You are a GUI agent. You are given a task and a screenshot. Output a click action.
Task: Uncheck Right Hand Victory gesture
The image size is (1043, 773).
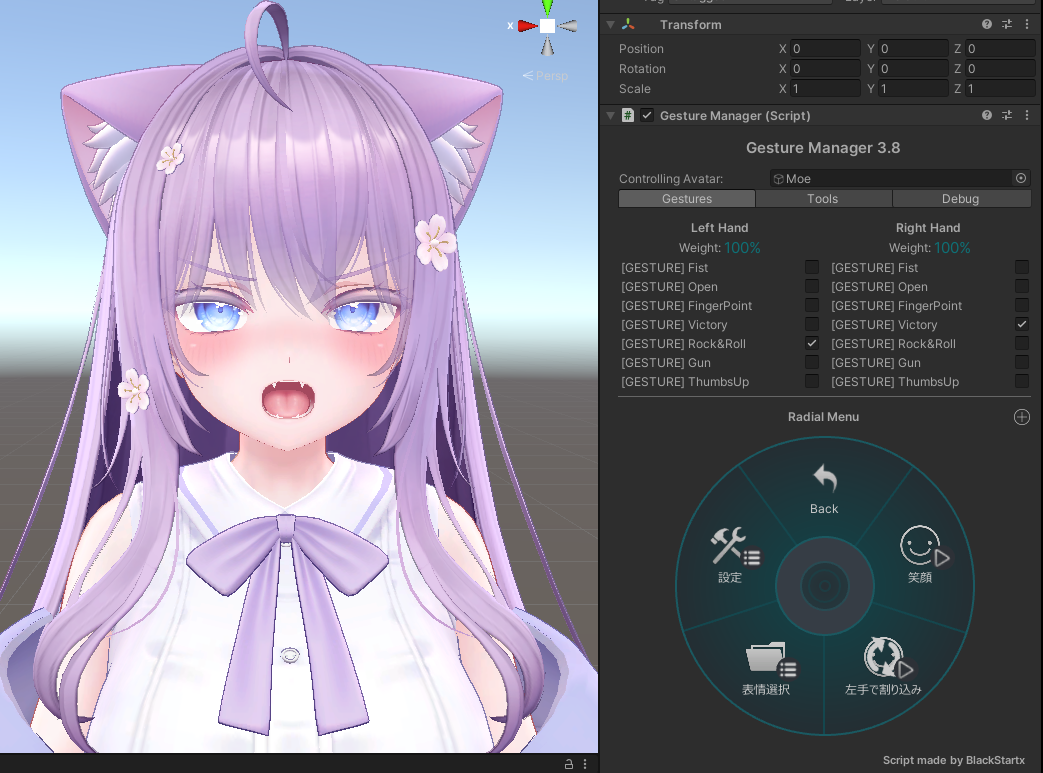point(1021,324)
